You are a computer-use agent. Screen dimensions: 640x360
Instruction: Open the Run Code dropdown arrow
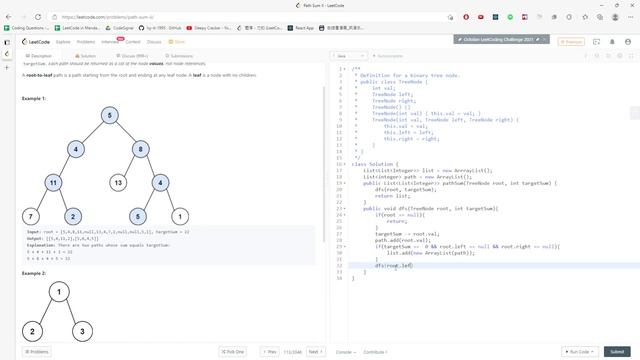tap(592, 351)
